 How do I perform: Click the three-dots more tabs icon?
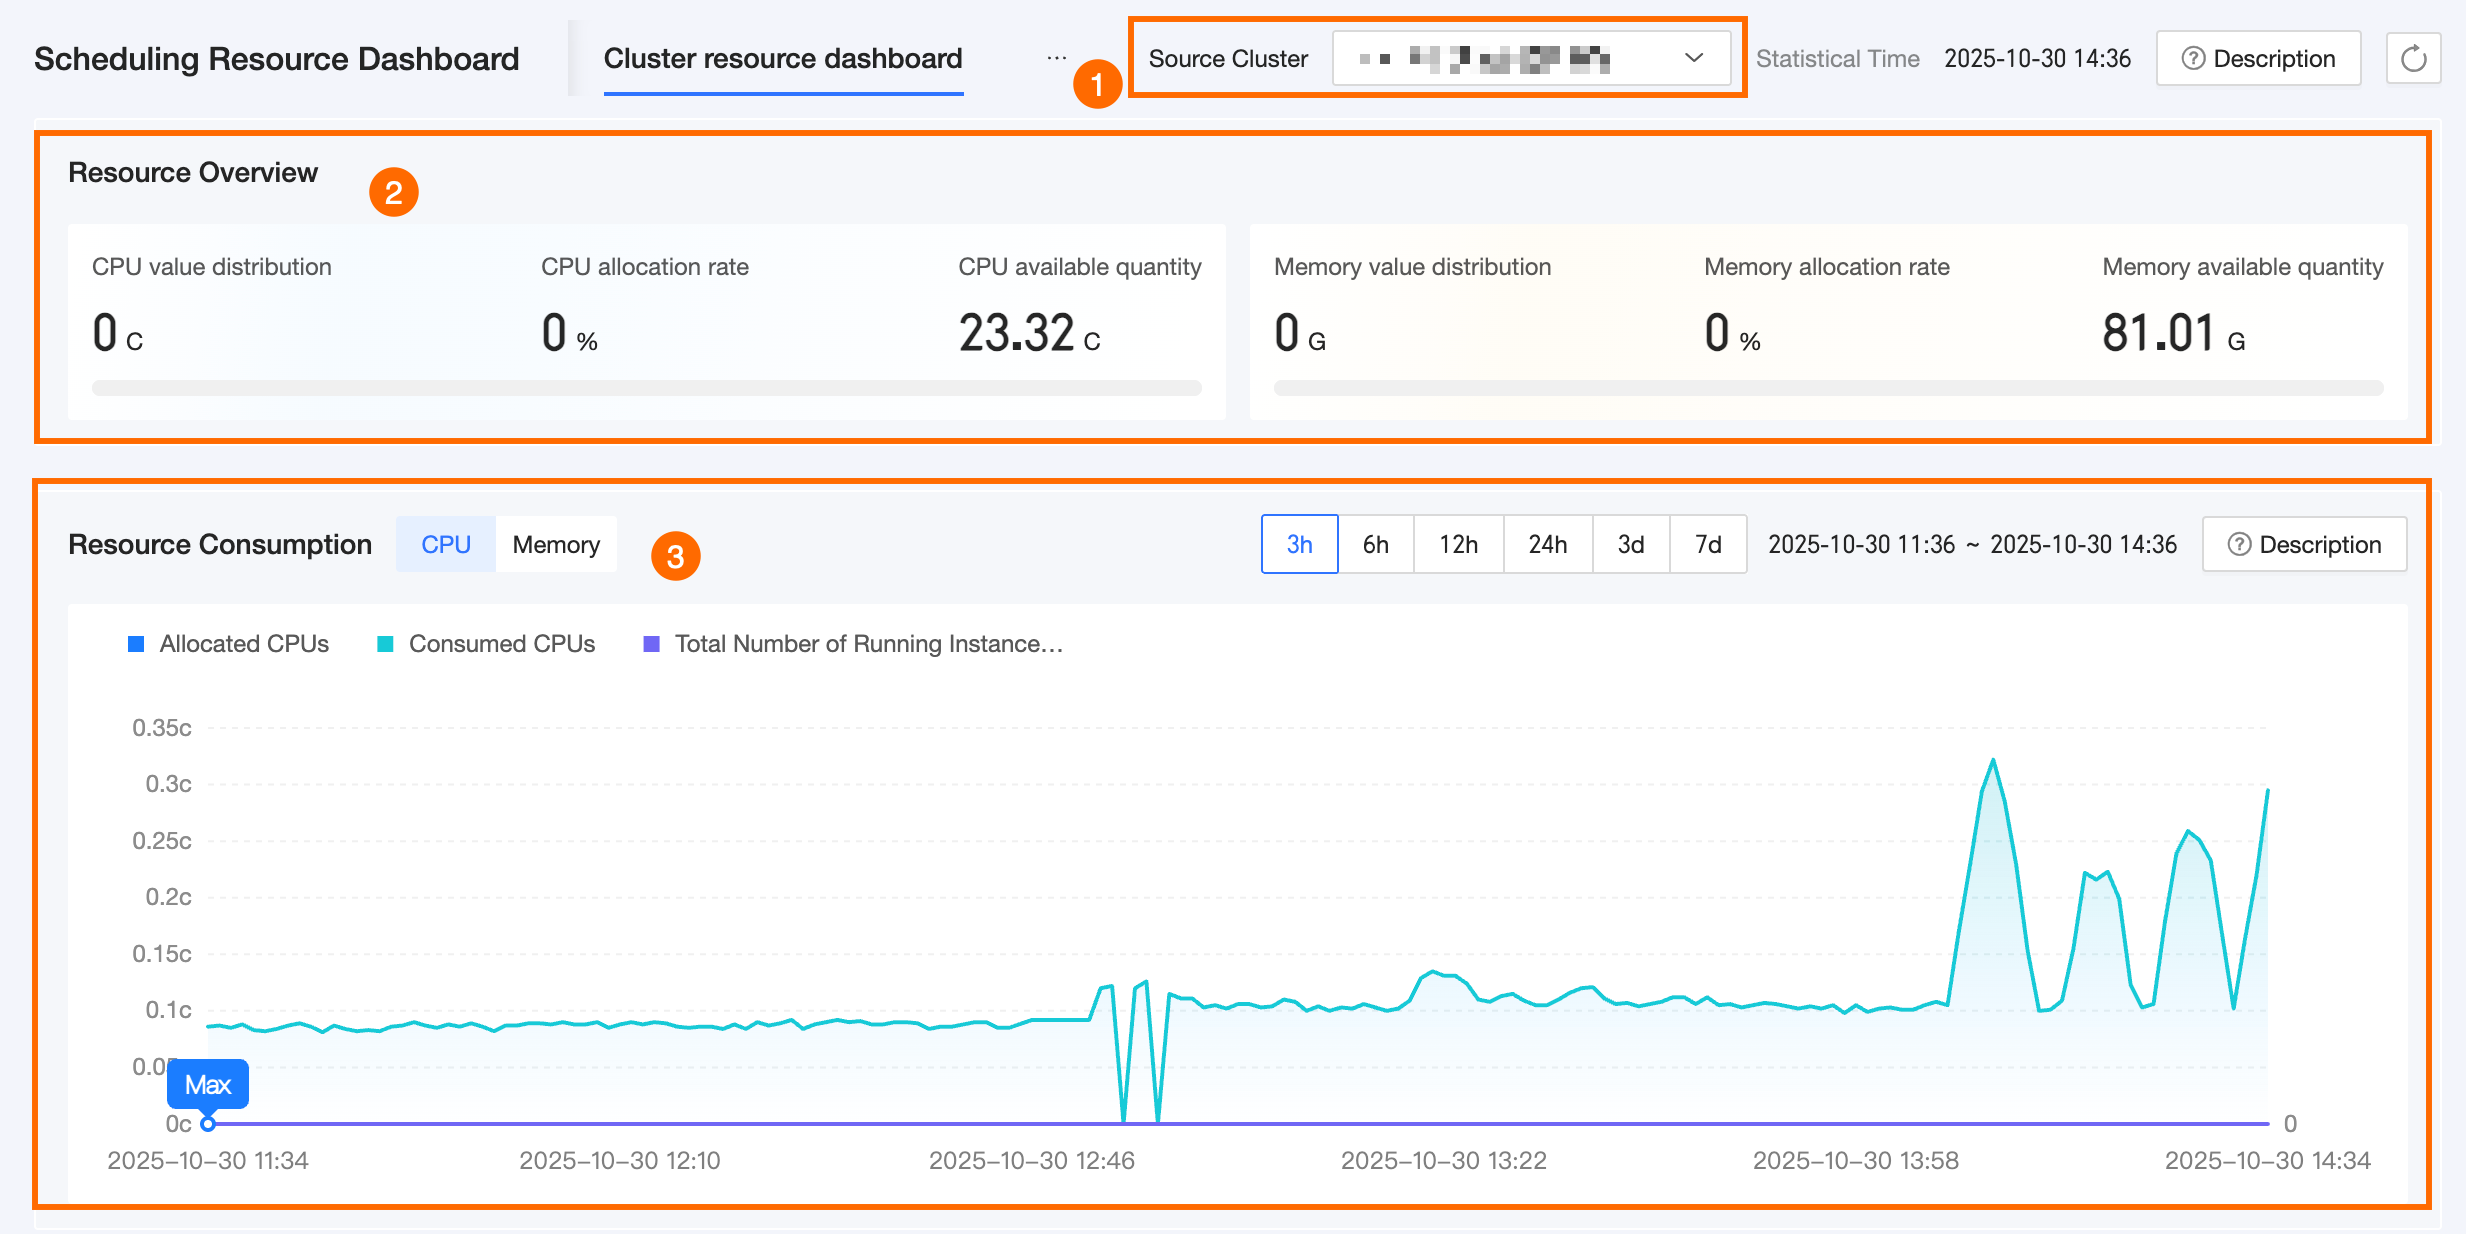coord(1056,59)
